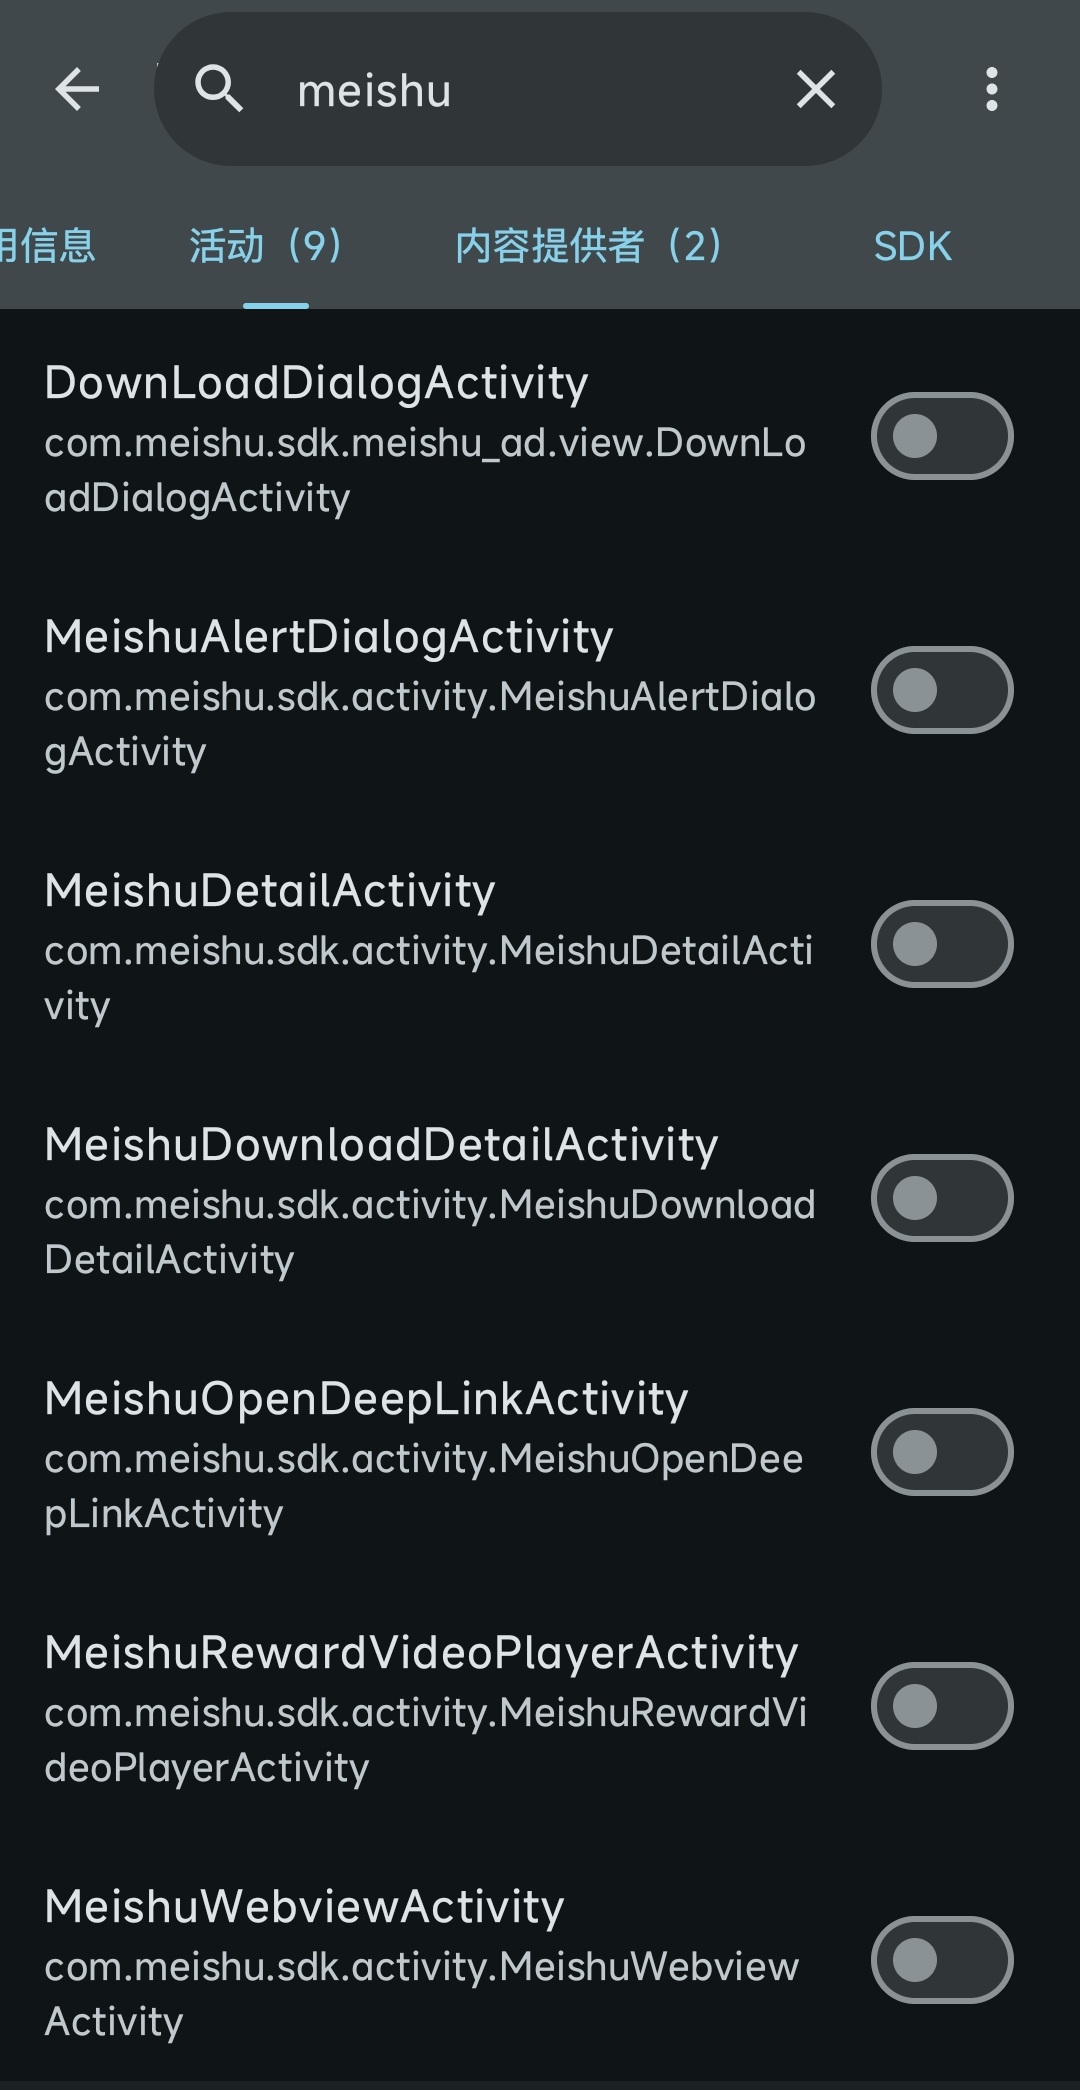Tap the back arrow icon
The image size is (1080, 2090).
click(x=77, y=90)
